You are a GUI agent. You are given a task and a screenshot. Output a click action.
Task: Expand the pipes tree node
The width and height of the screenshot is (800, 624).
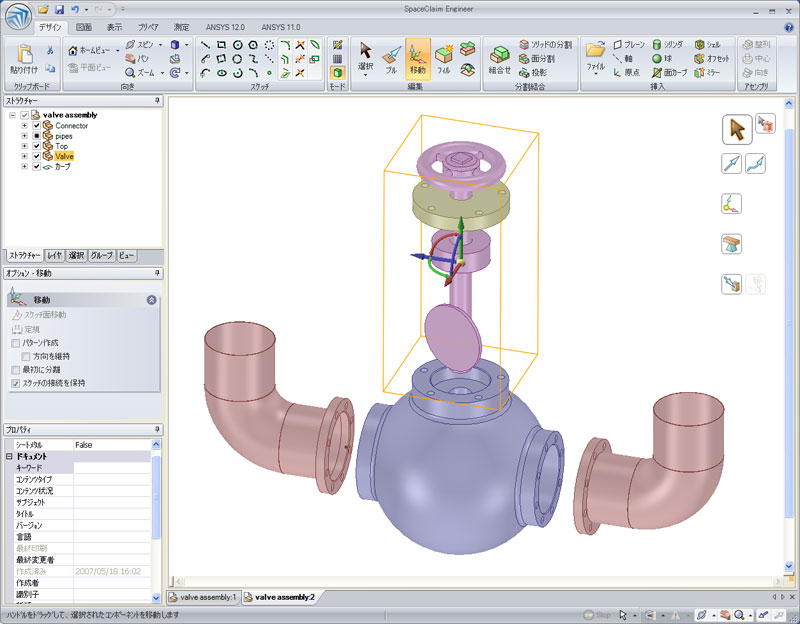[x=24, y=136]
